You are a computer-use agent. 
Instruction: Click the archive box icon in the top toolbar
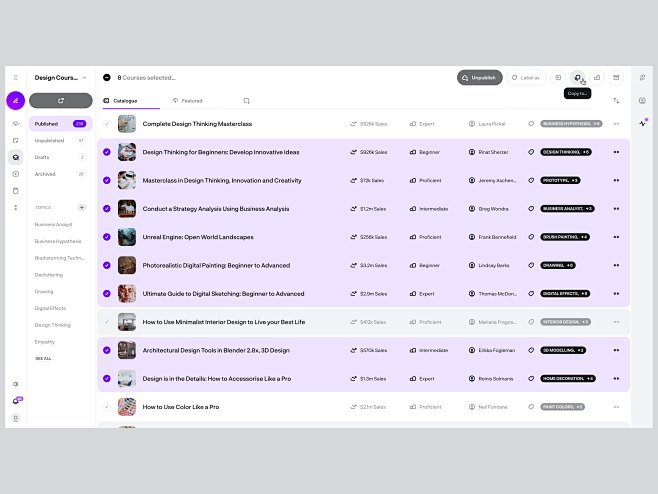(616, 77)
